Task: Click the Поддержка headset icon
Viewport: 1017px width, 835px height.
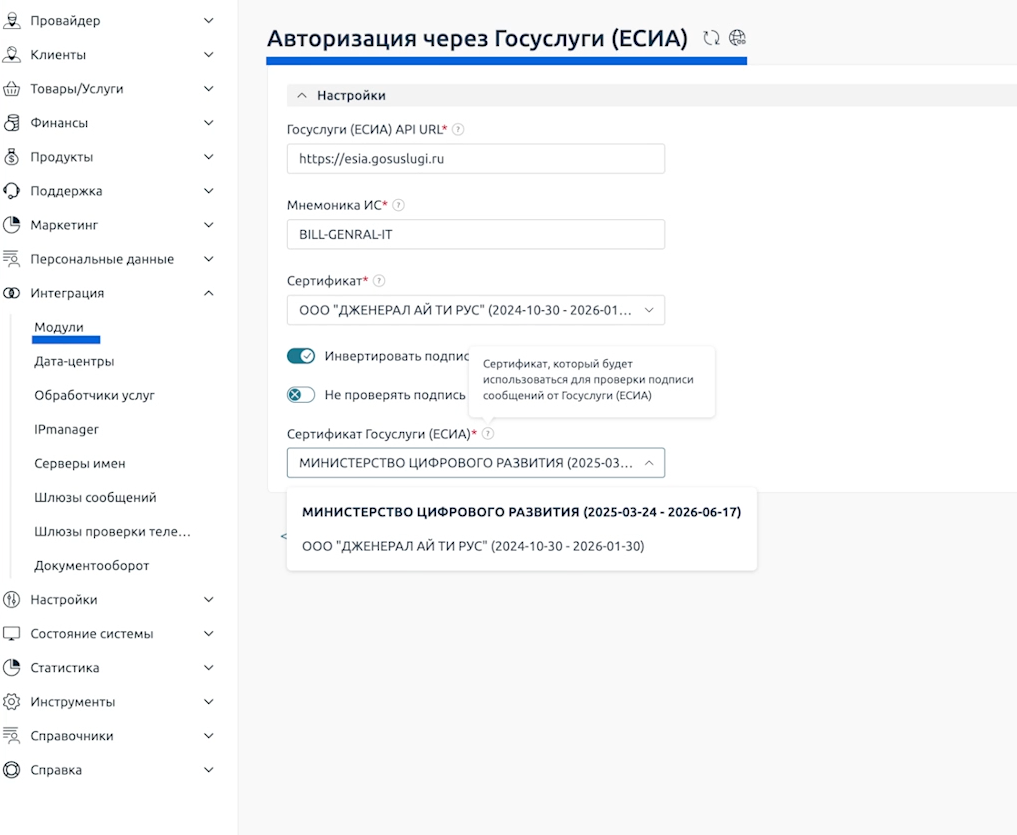Action: [x=12, y=191]
